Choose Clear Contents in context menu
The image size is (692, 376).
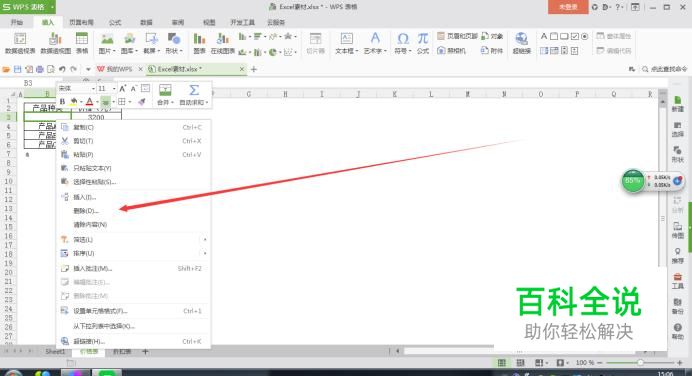point(133,225)
